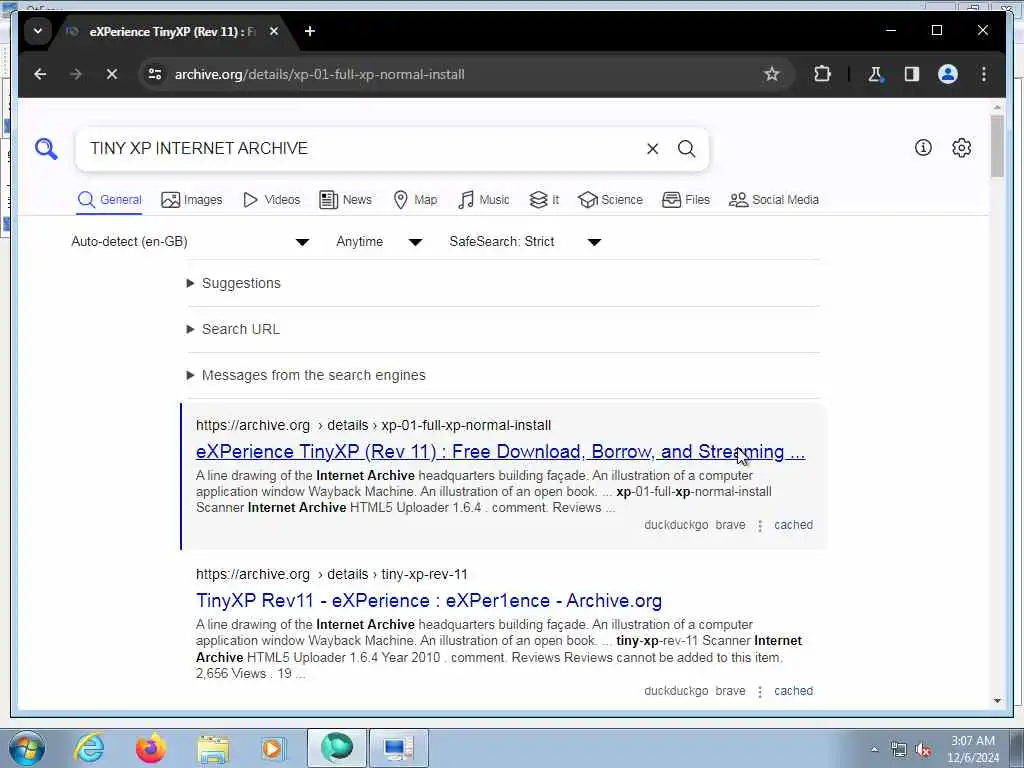Viewport: 1024px width, 768px height.
Task: Open the Windows Start button
Action: click(27, 748)
